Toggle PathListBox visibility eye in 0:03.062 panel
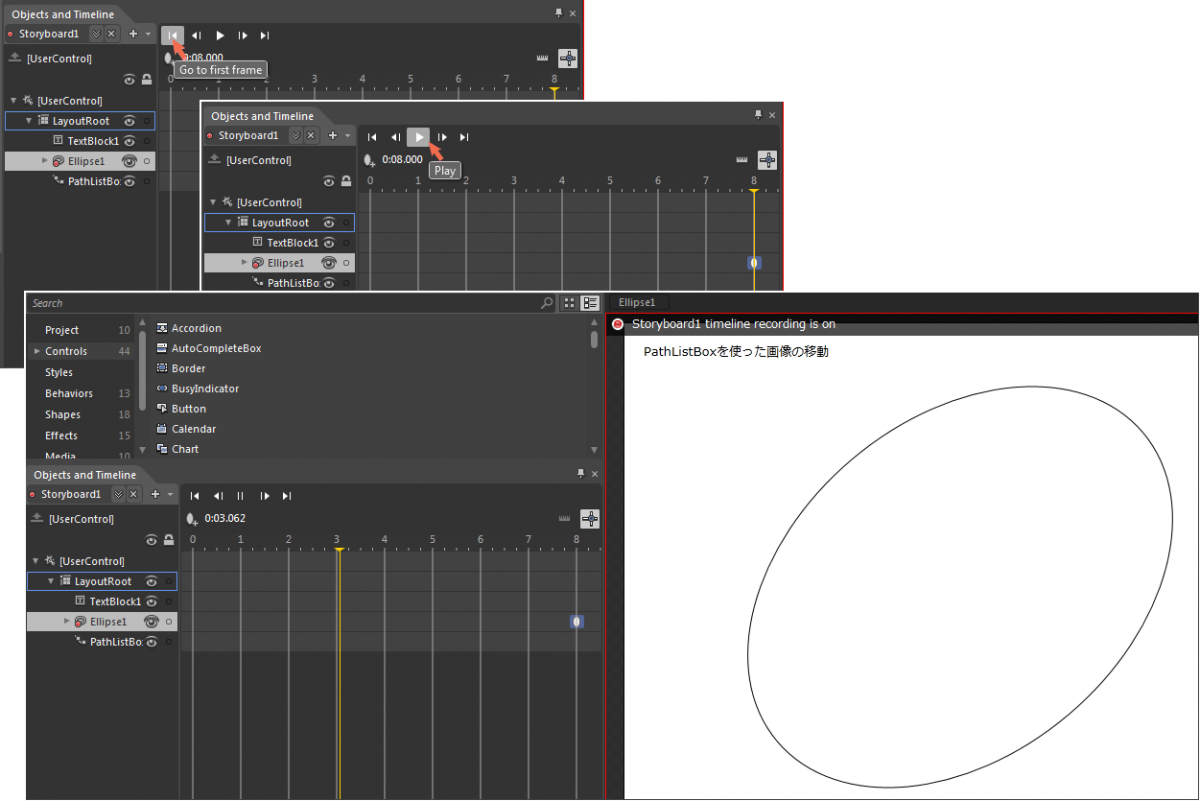Viewport: 1200px width, 801px height. [152, 642]
